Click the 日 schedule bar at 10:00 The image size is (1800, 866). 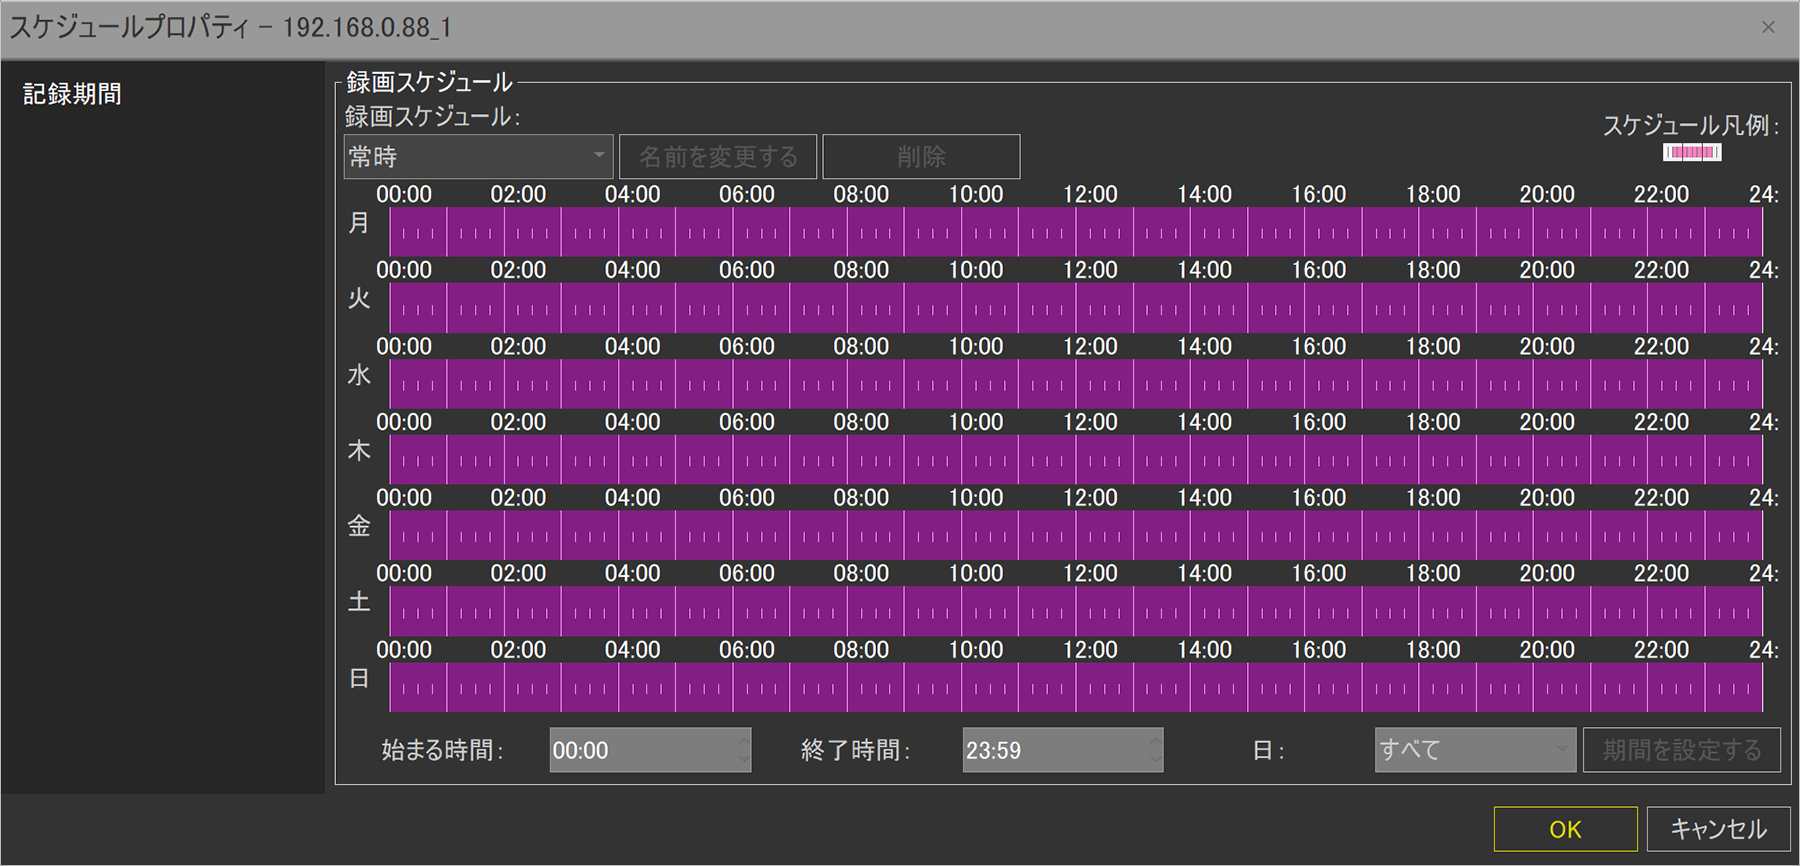point(962,687)
